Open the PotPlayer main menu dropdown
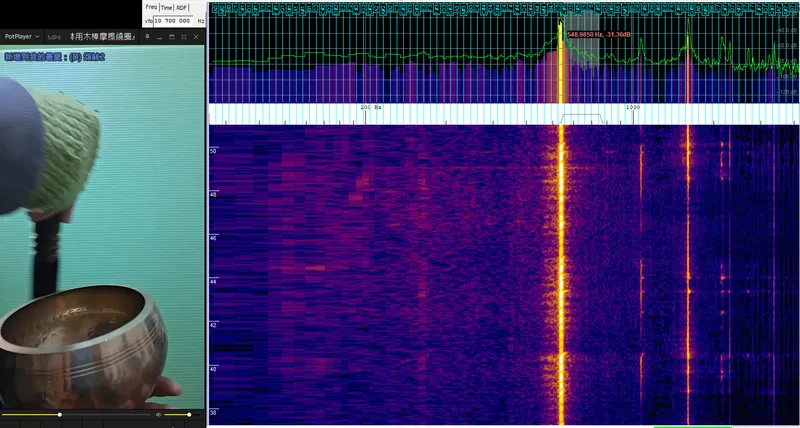The image size is (800, 428). (22, 37)
